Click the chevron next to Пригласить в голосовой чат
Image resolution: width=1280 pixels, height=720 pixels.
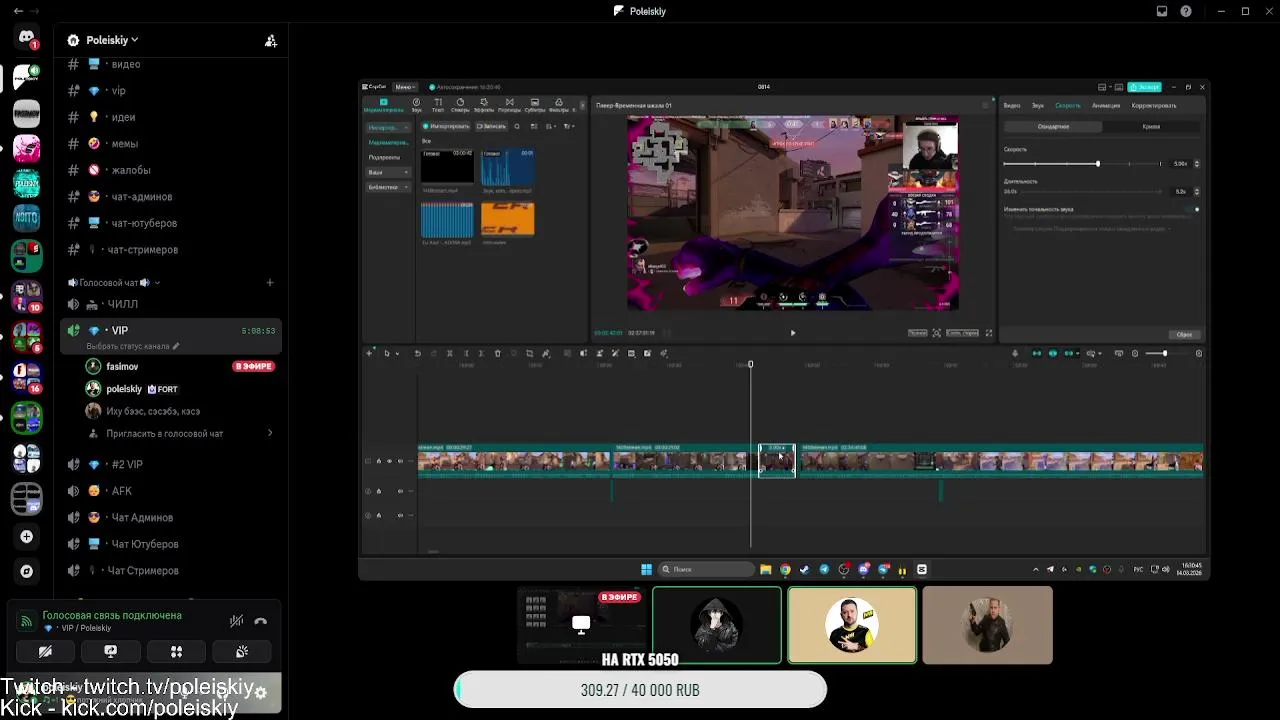point(270,433)
